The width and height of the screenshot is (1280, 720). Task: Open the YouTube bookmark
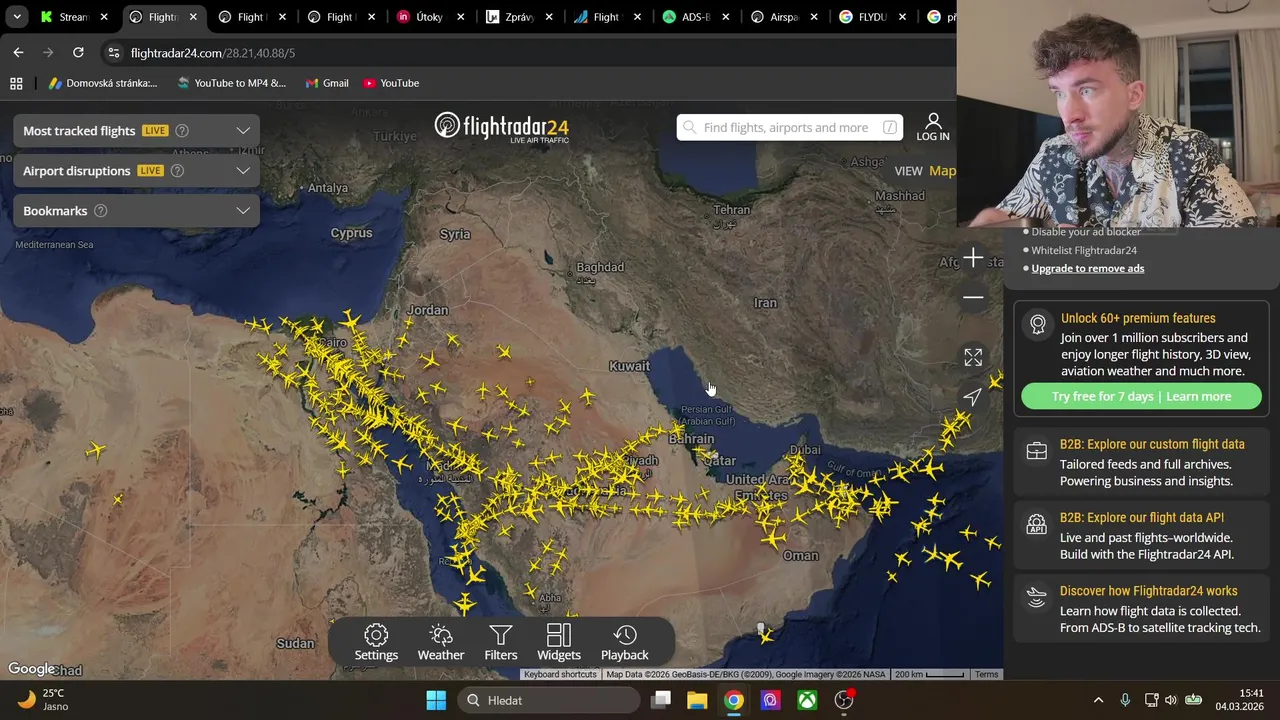pos(391,83)
